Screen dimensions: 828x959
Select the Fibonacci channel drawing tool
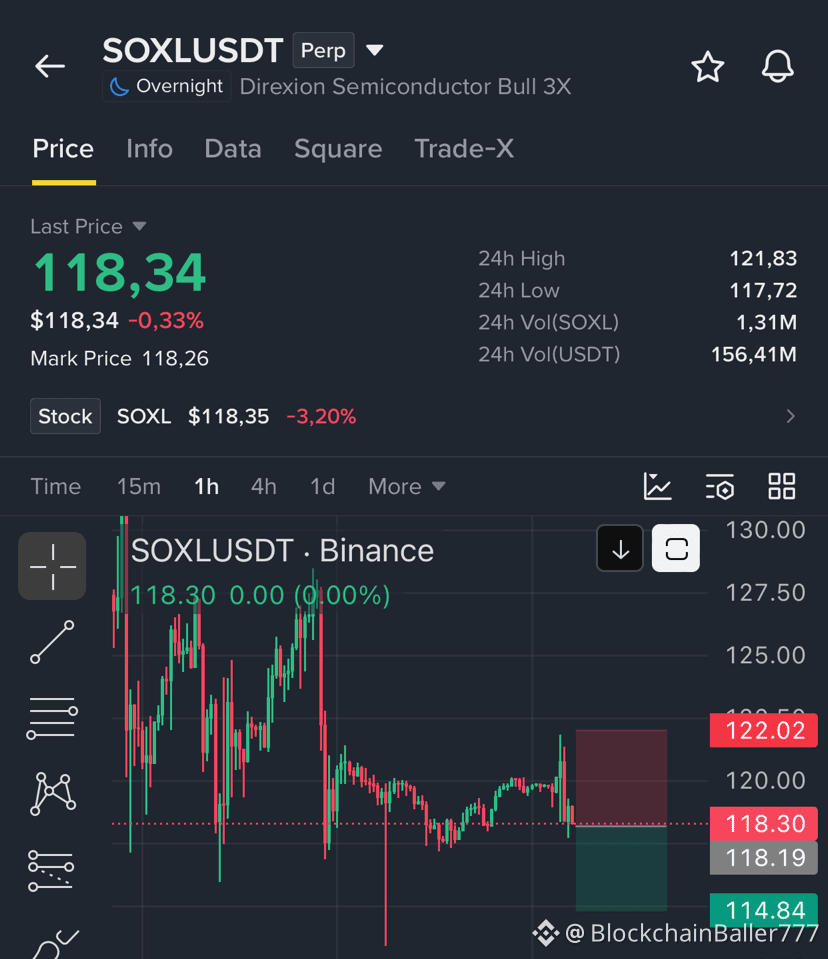51,870
